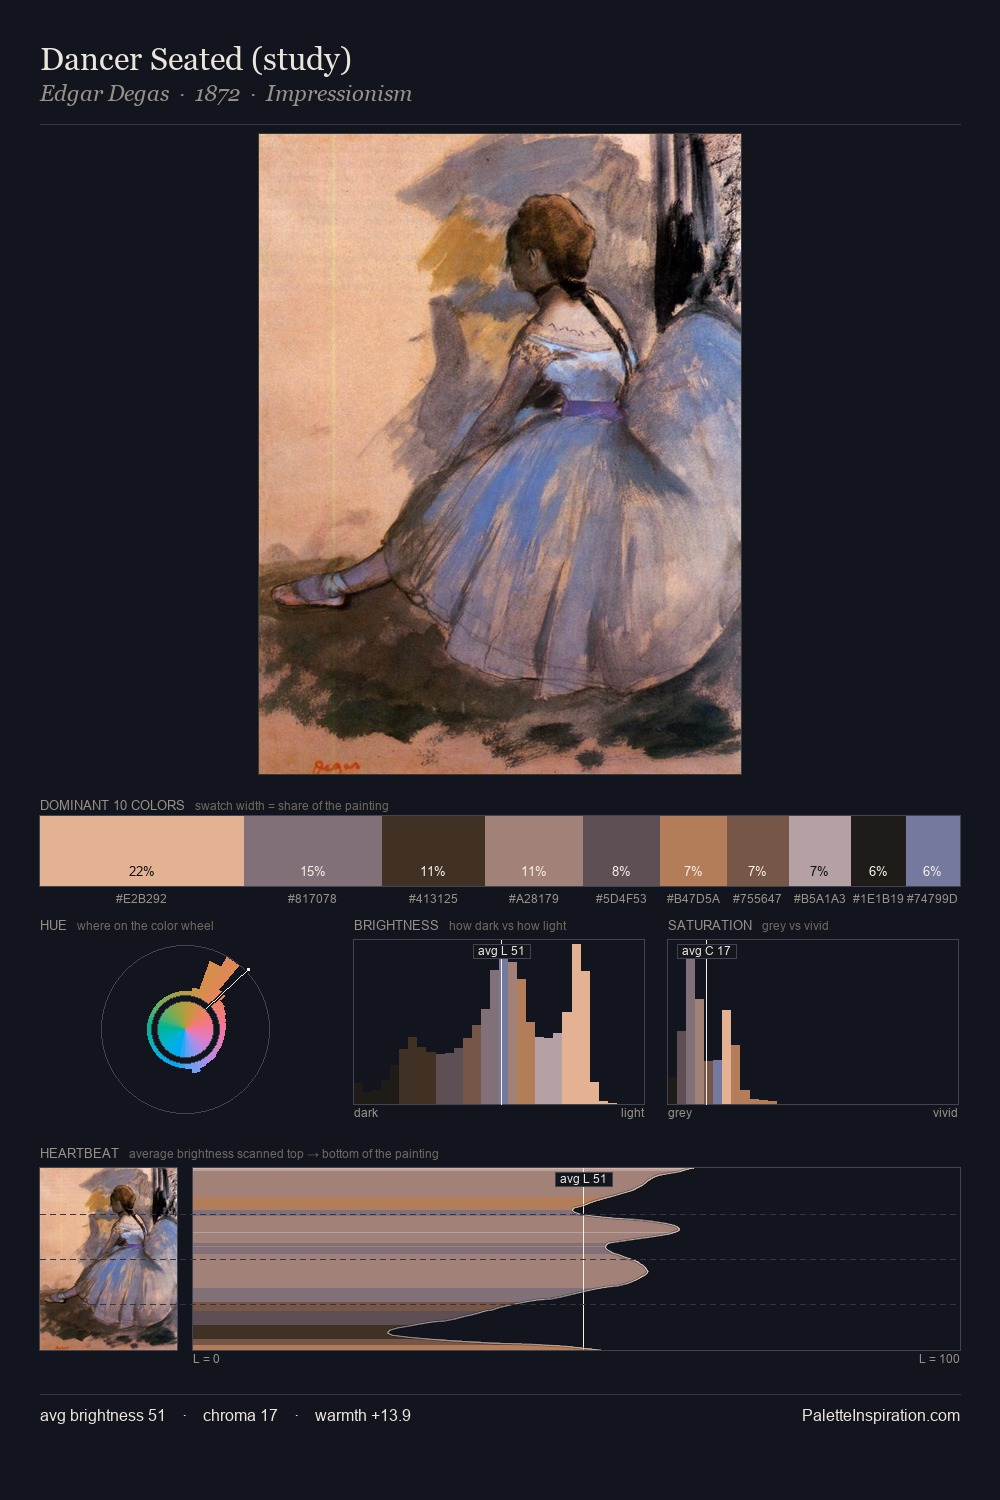
Task: Click the hex code label '#413125'
Action: [433, 899]
